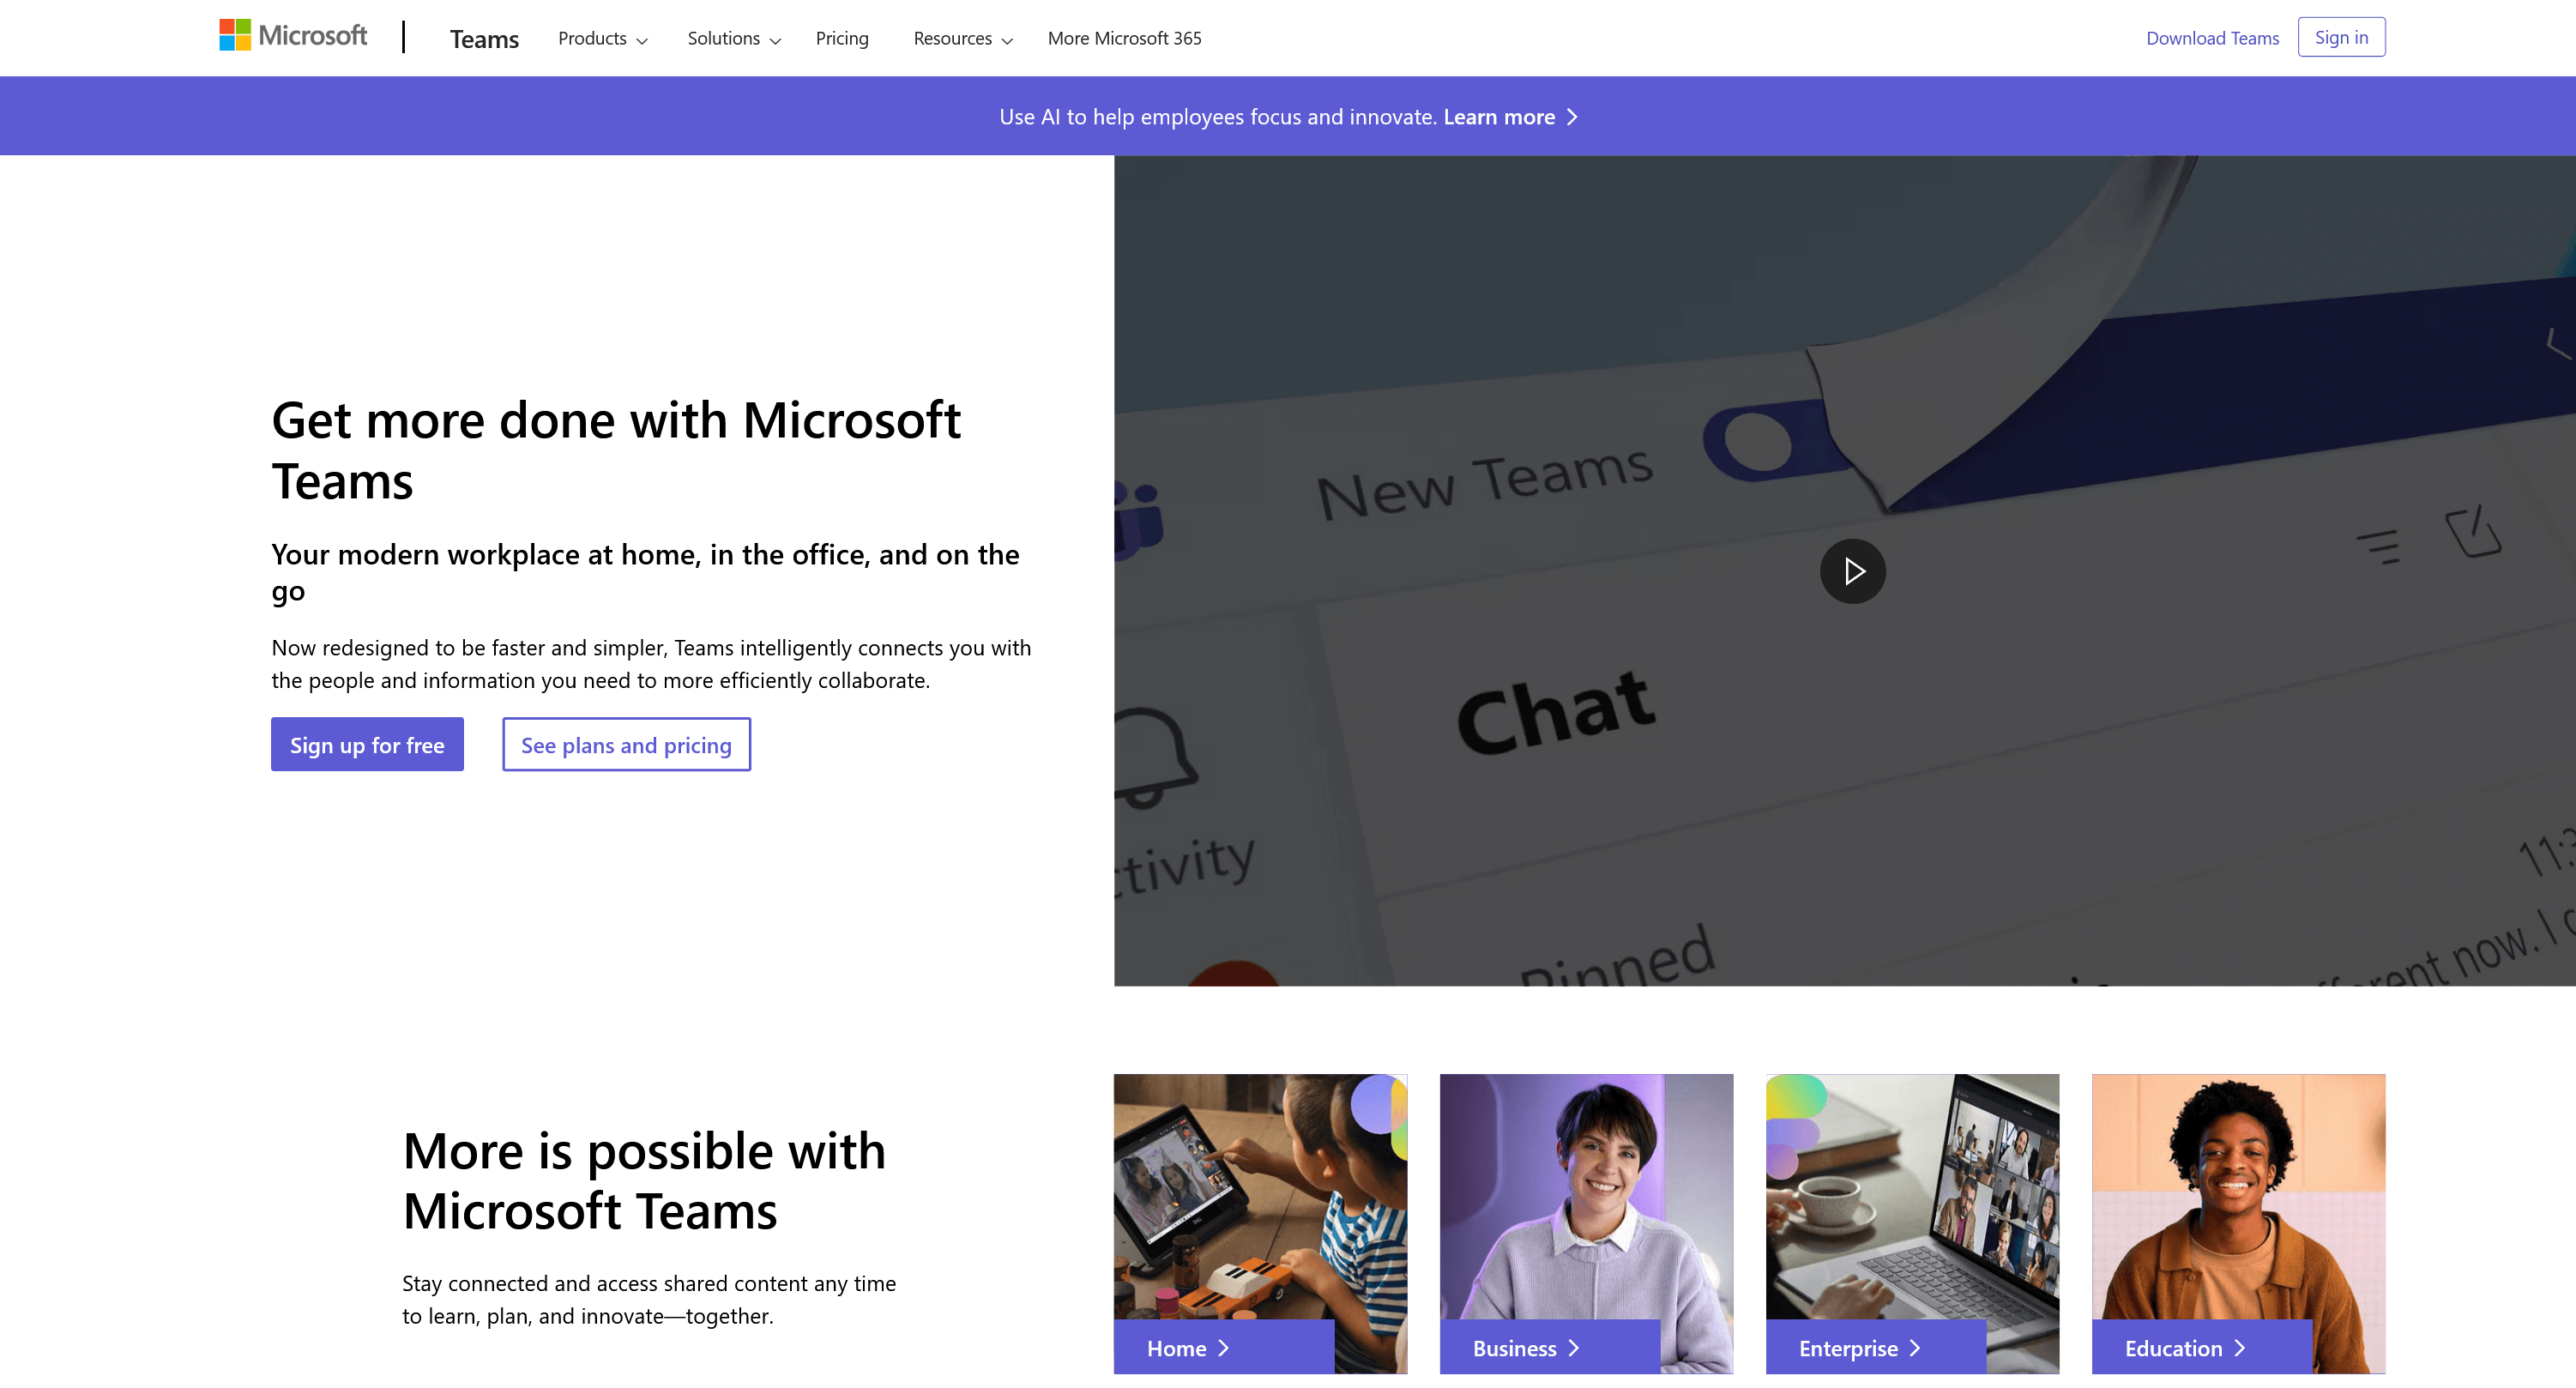Click Sign up for free button

tap(367, 744)
